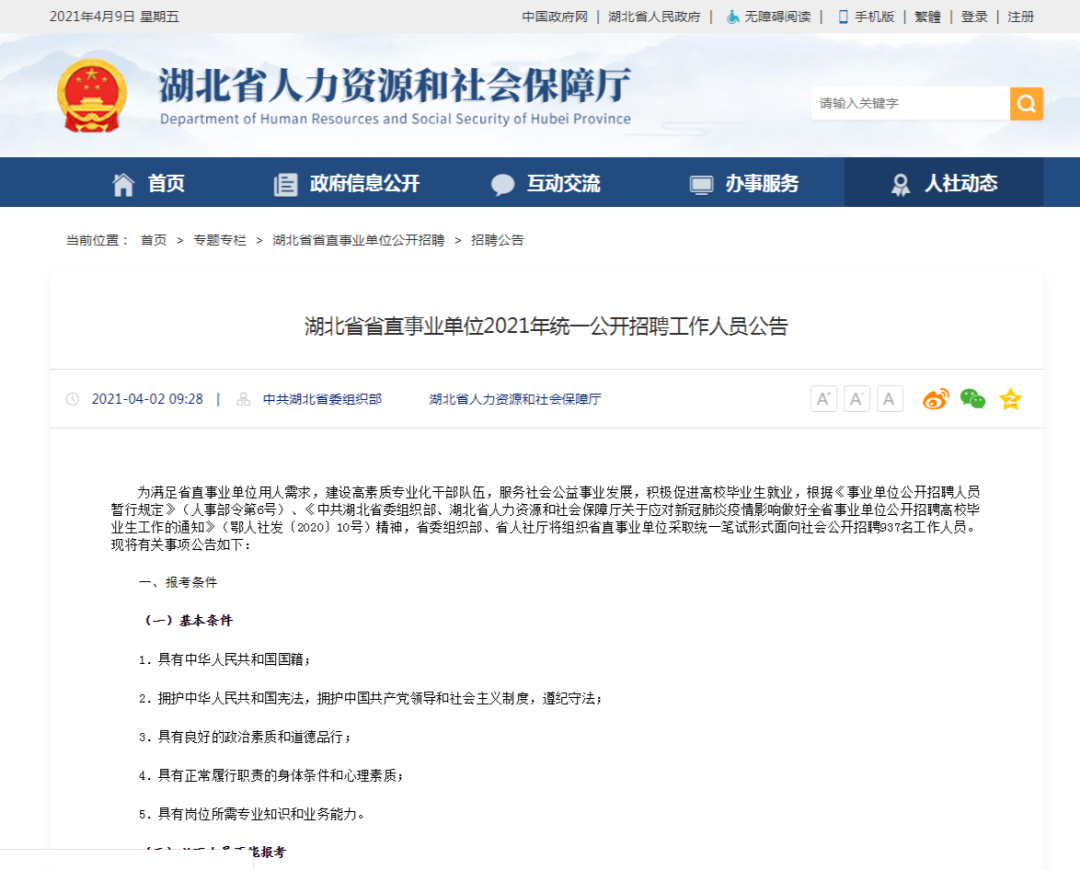Click the badge icon beside 人社动态

[x=900, y=184]
